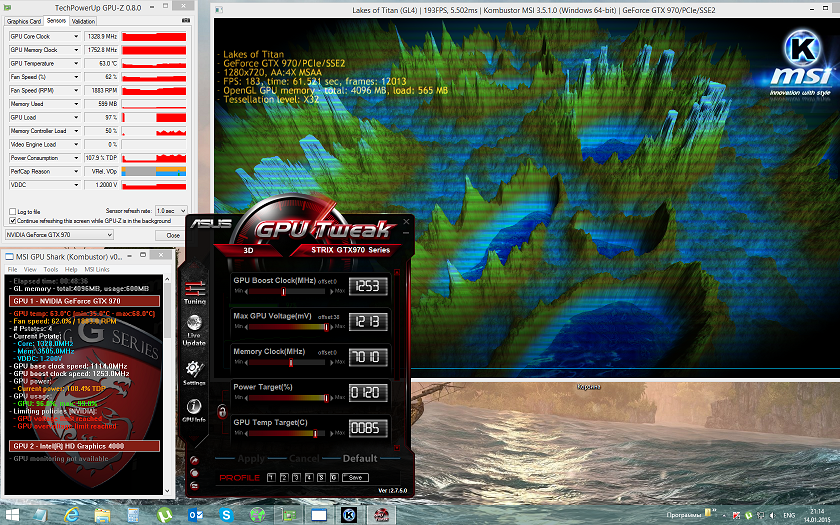Open the Tools menu in GPU Shark

click(x=48, y=269)
